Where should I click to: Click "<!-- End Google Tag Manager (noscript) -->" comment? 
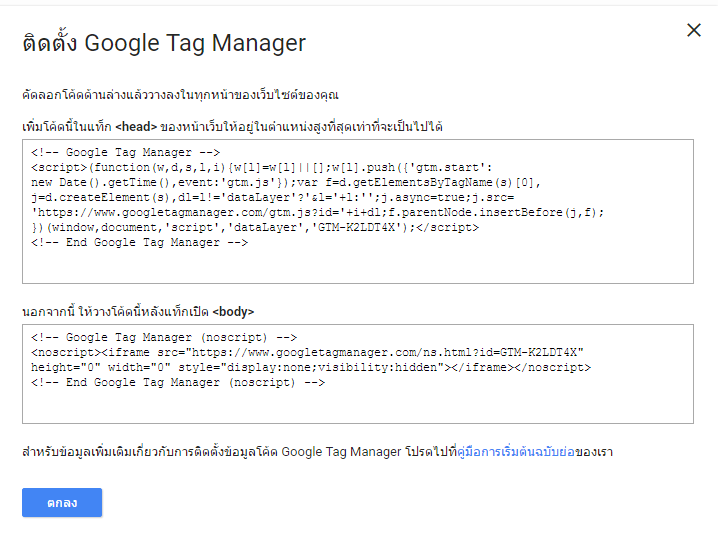(179, 382)
